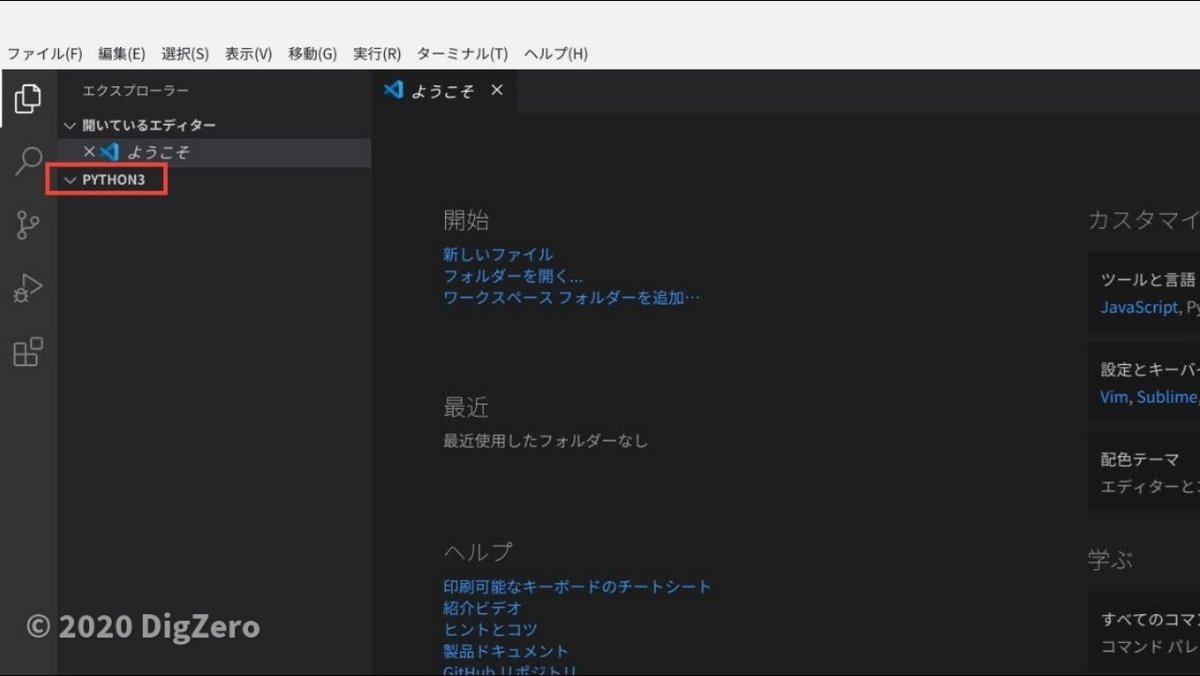
Task: Open the ヘルプ(H) menu
Action: 554,54
